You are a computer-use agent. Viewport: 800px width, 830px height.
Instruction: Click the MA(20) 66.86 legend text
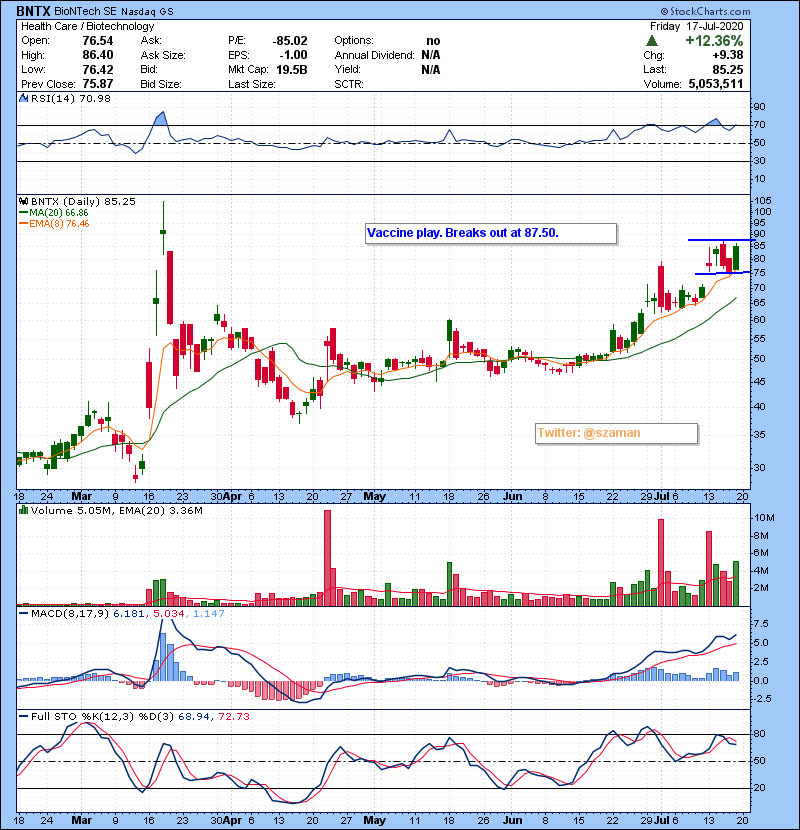pos(59,213)
